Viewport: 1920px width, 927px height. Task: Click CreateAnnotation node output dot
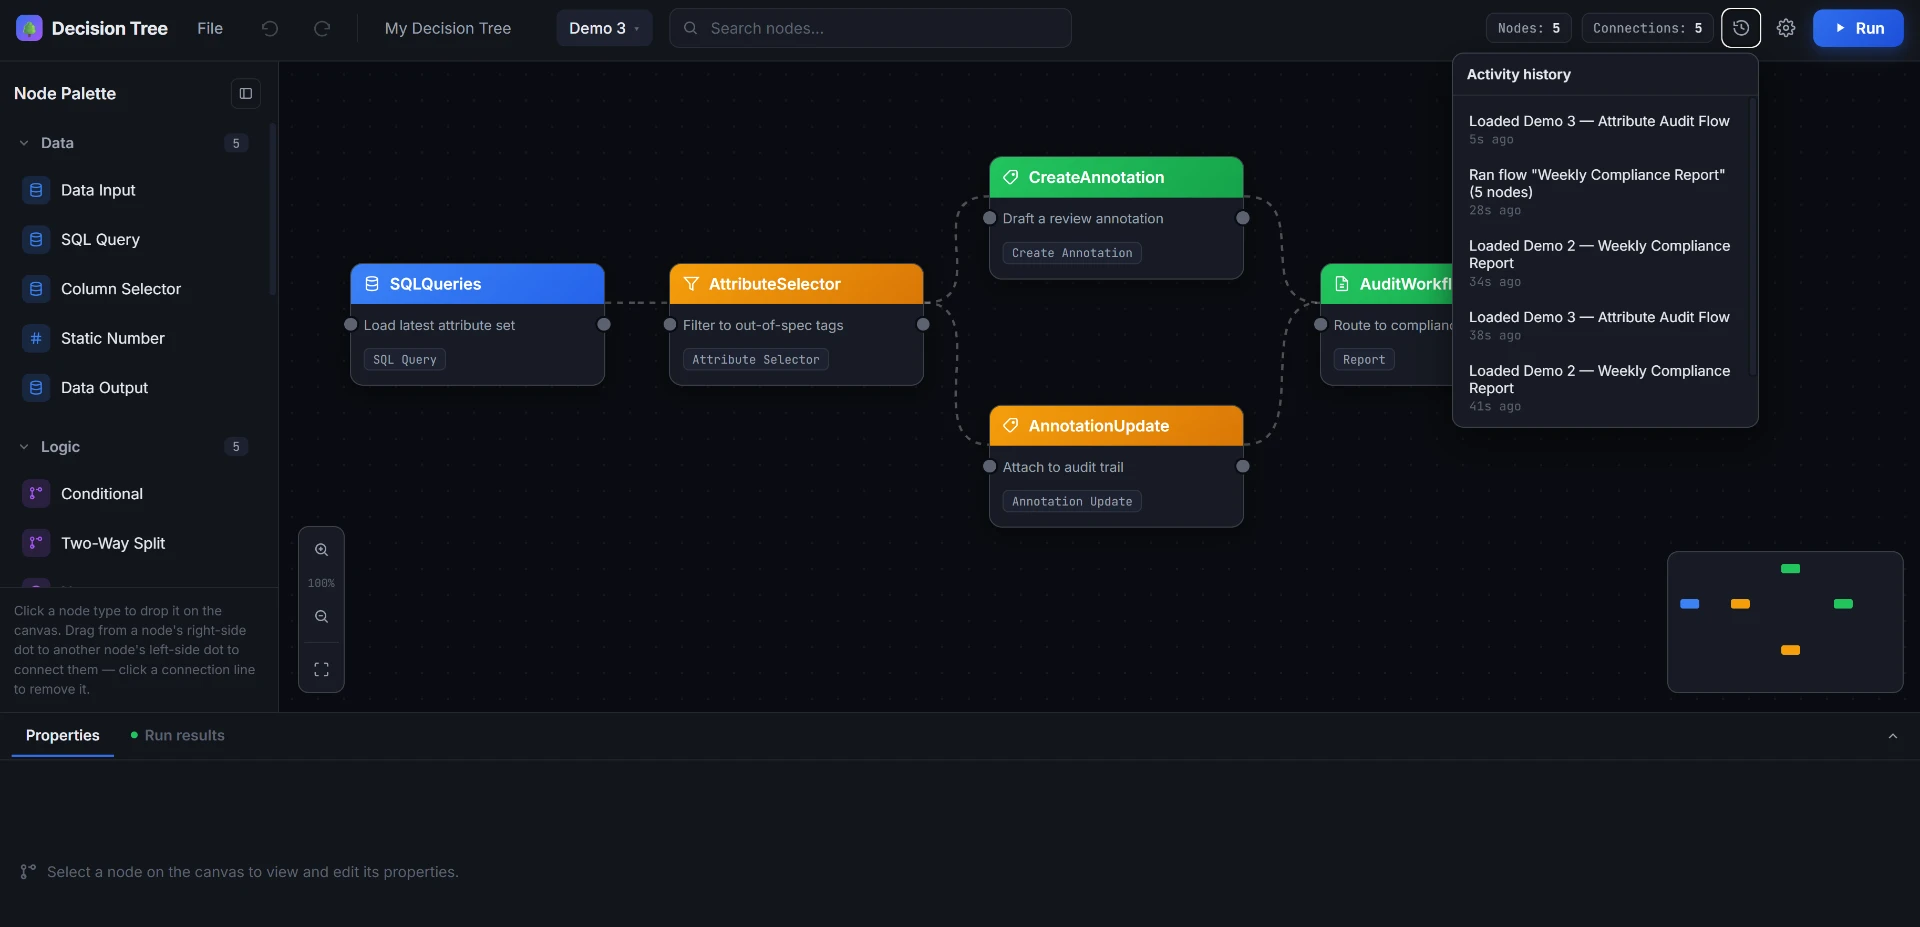click(1243, 218)
